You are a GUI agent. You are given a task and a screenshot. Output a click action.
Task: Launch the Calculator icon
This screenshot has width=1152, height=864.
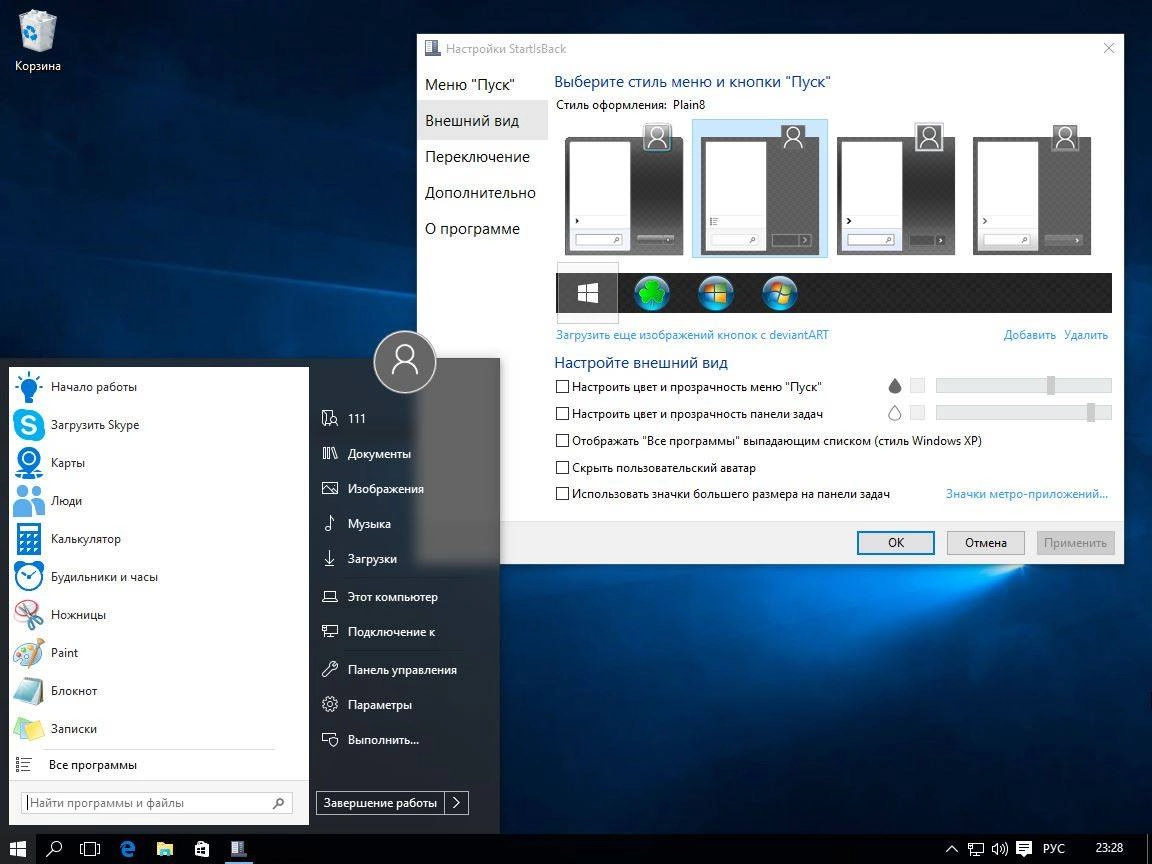pos(29,539)
